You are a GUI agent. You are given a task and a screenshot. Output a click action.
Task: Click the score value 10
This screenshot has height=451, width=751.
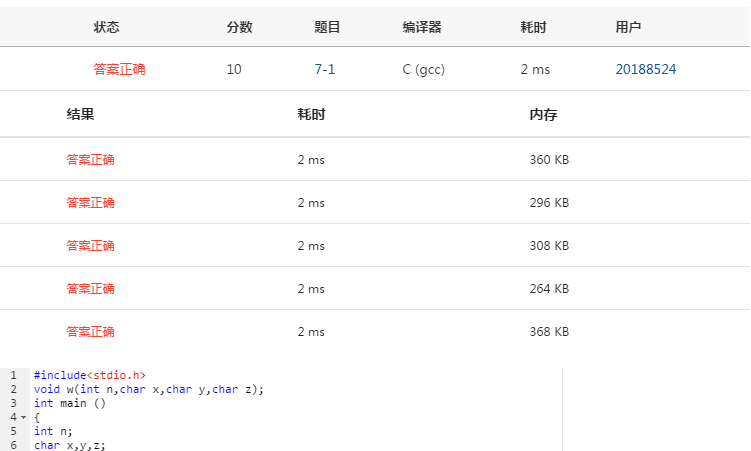234,69
